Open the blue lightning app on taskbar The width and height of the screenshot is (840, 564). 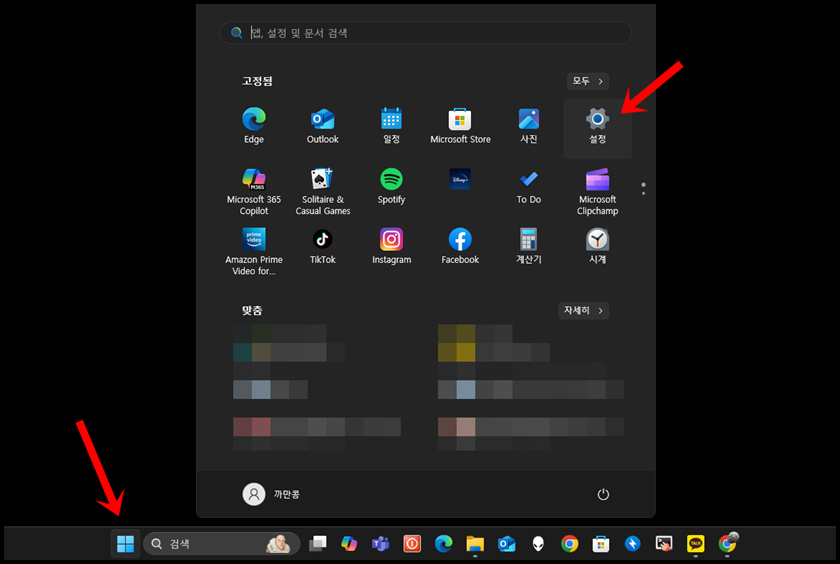tap(632, 544)
